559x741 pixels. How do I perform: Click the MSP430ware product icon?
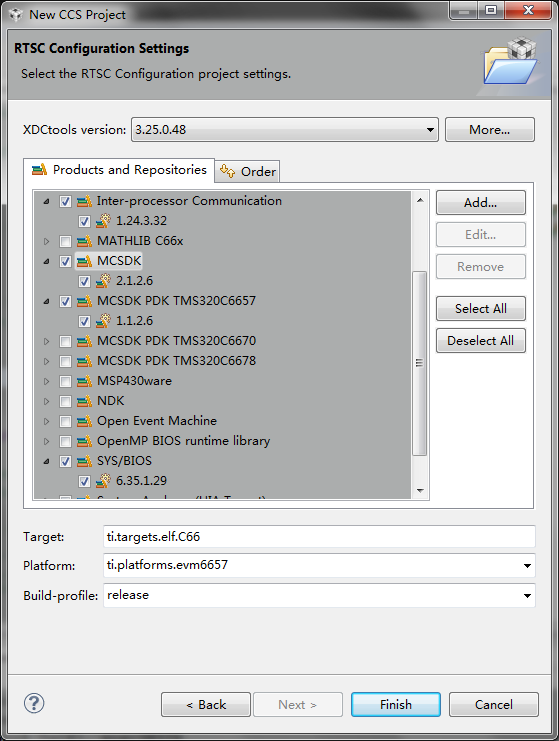pos(85,381)
